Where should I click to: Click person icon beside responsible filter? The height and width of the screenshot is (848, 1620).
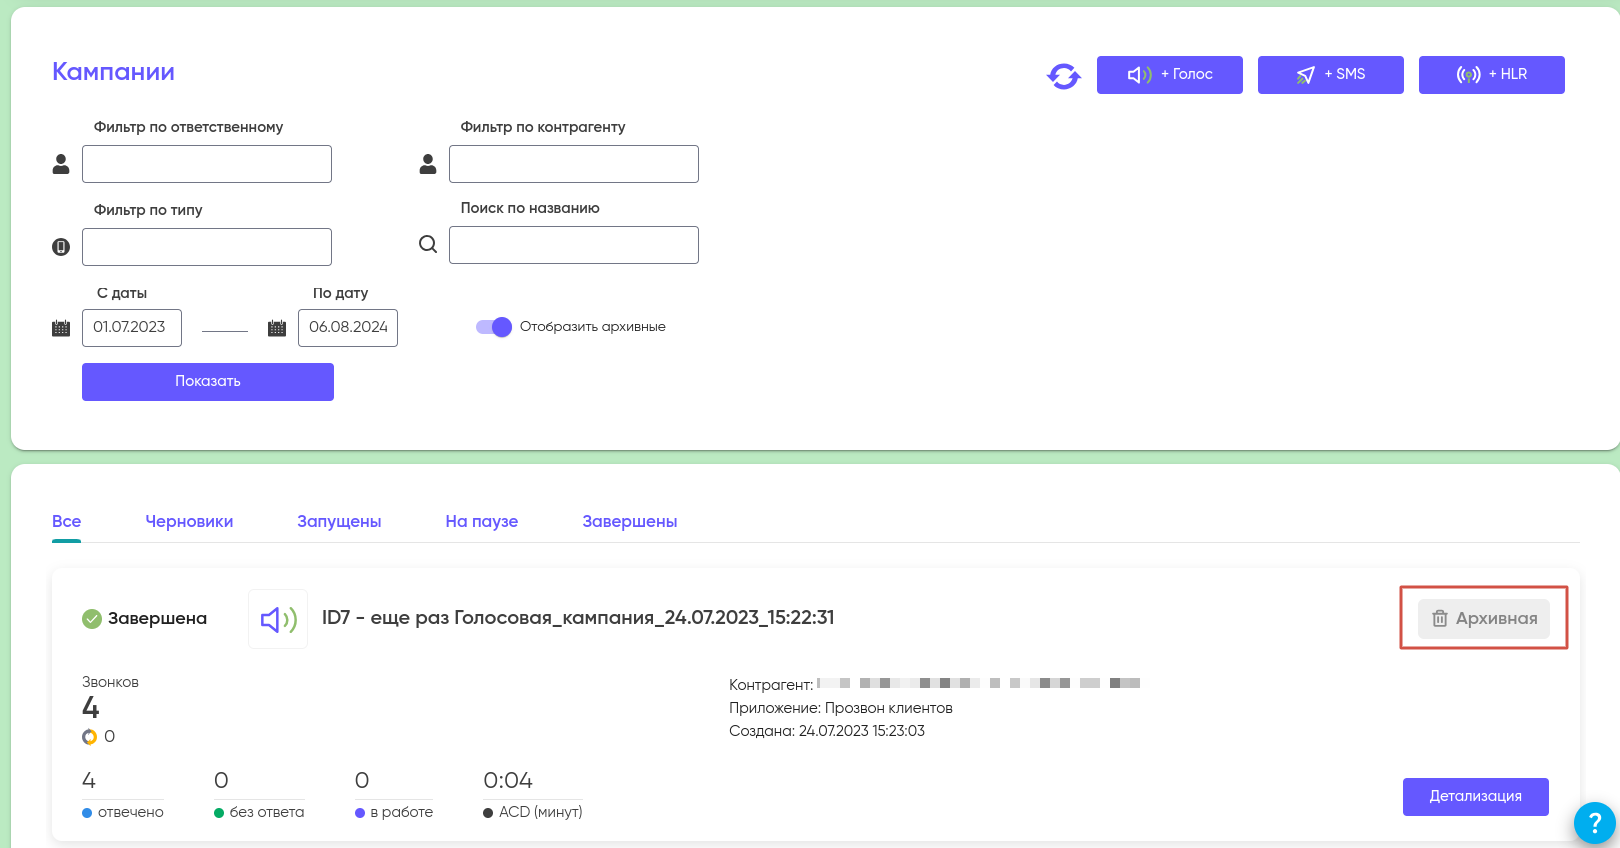[x=61, y=164]
